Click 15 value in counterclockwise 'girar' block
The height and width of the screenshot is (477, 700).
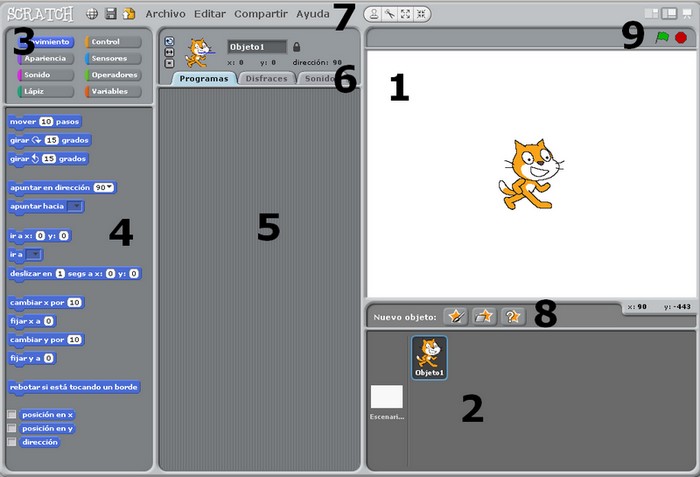pos(49,159)
